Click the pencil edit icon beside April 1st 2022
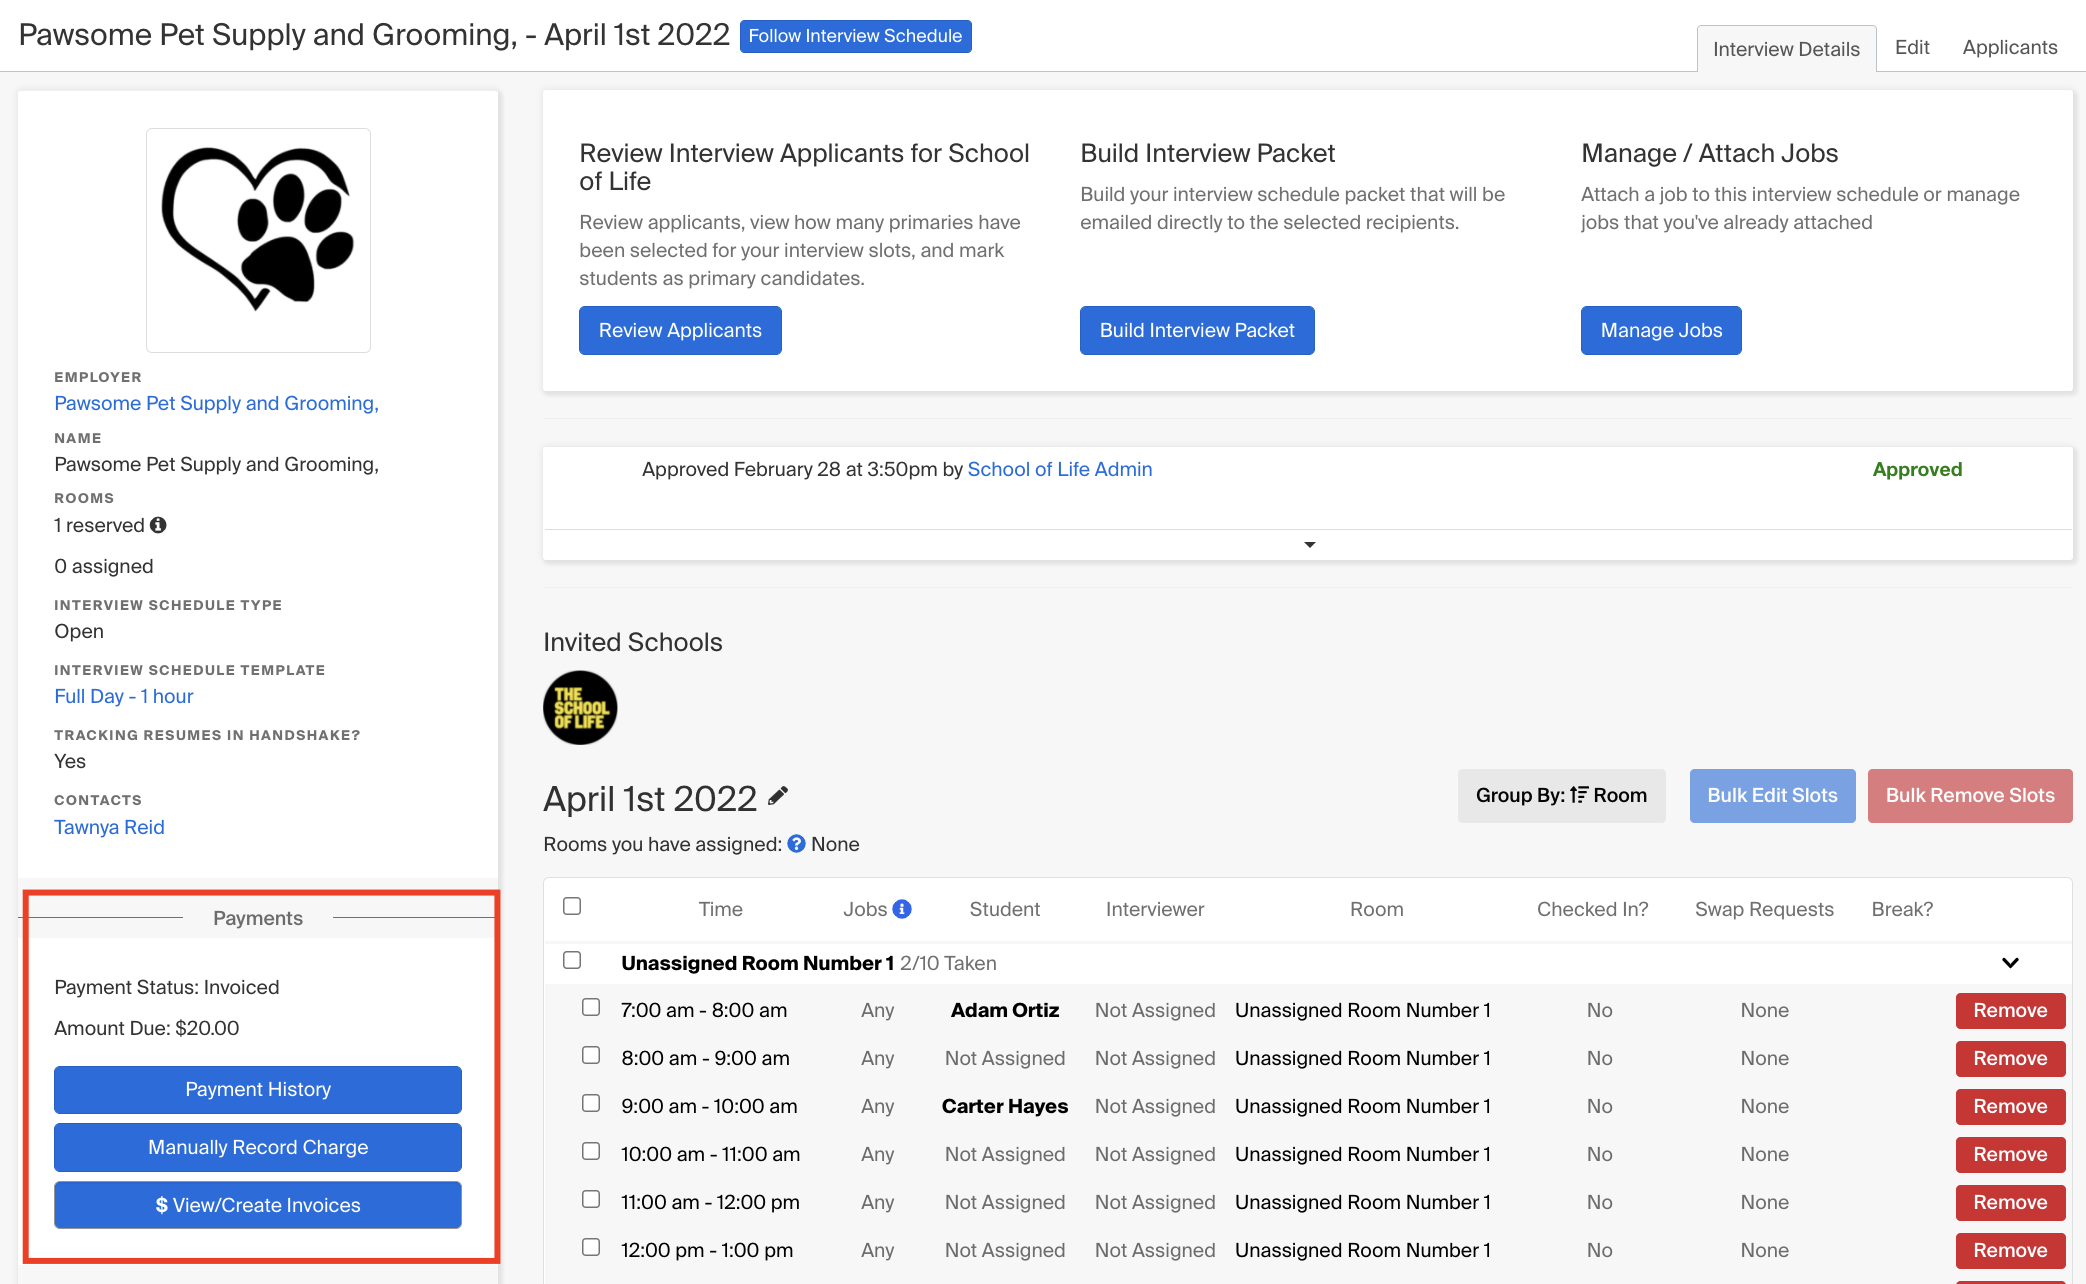 pos(778,796)
